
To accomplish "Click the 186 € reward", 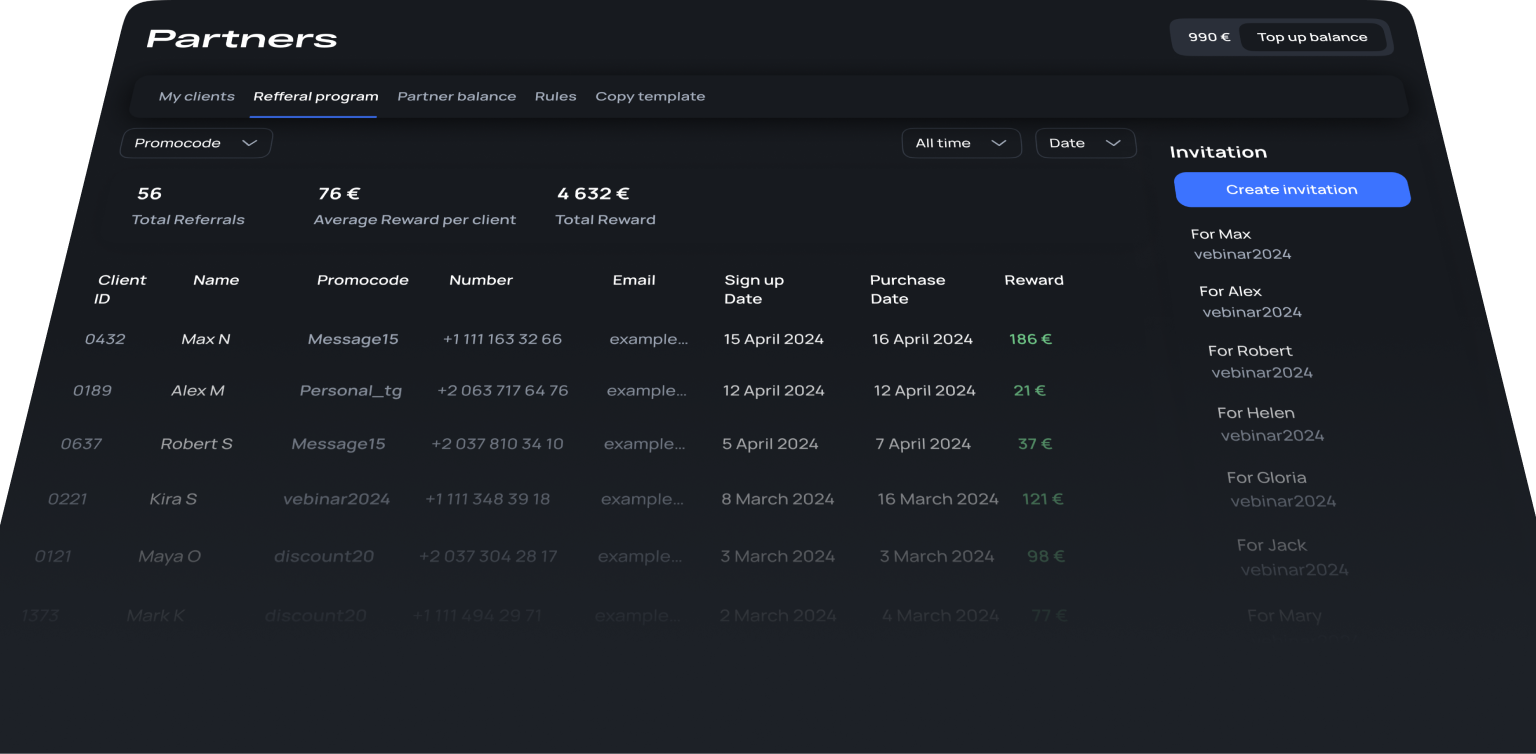I will click(x=1030, y=339).
